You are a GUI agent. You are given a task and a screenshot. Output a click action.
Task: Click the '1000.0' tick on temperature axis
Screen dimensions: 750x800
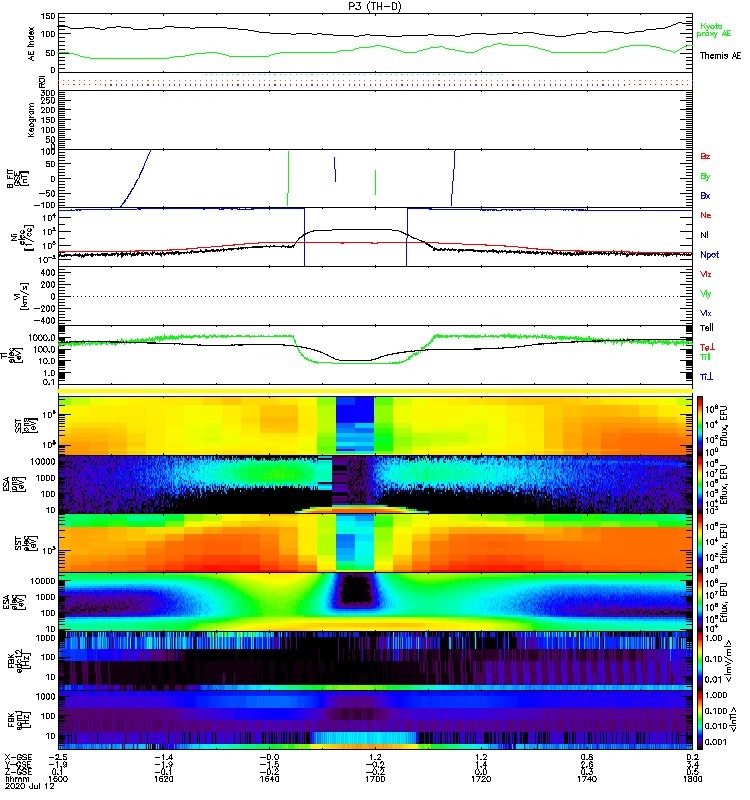click(42, 338)
